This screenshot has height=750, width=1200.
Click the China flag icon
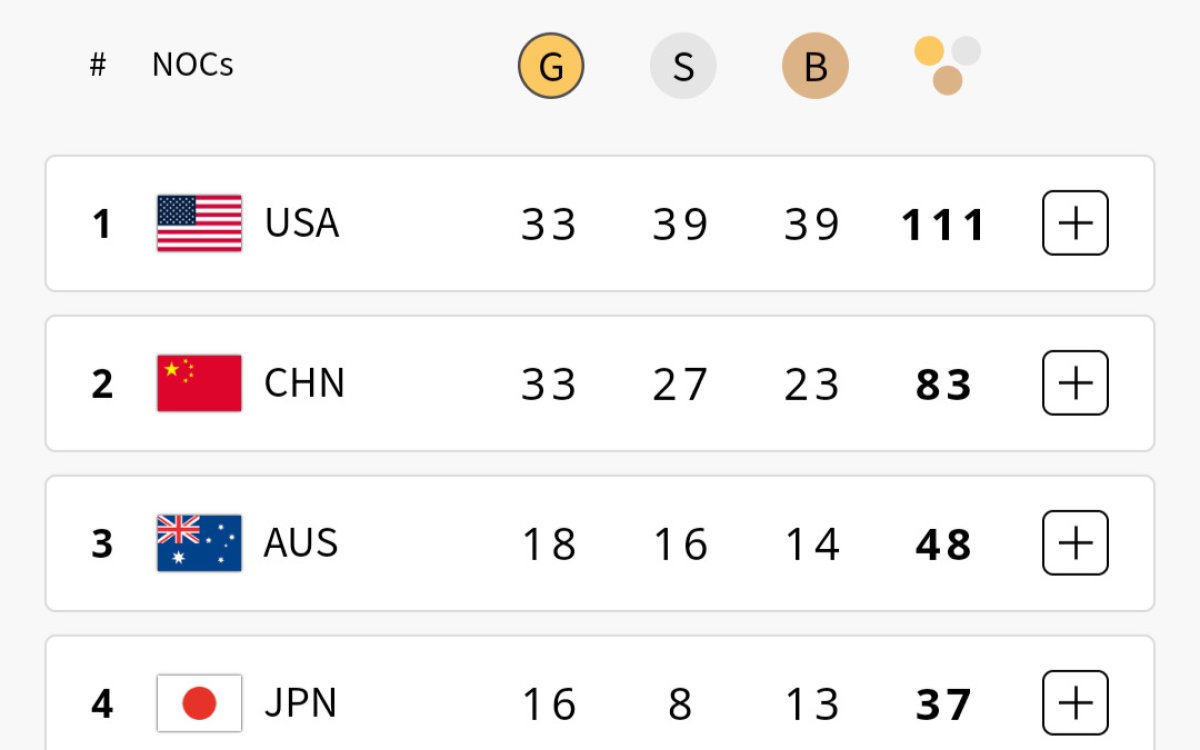click(199, 383)
